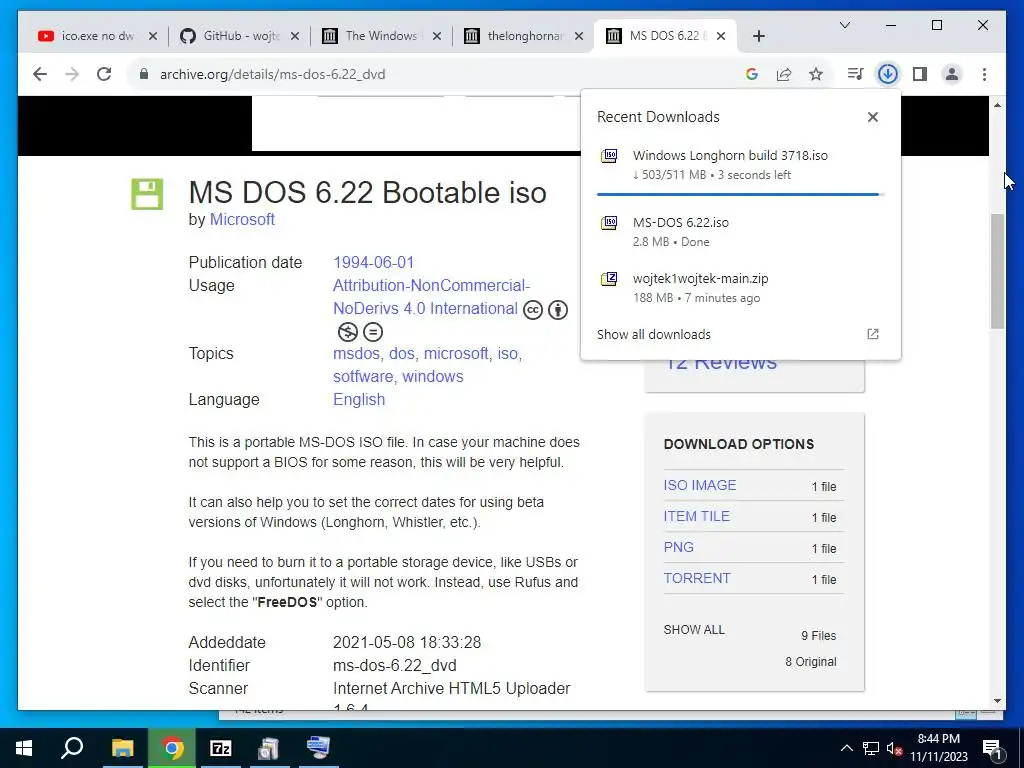Open wojtek1wojtek-main.zip download entry
This screenshot has width=1024, height=768.
pyautogui.click(x=741, y=287)
